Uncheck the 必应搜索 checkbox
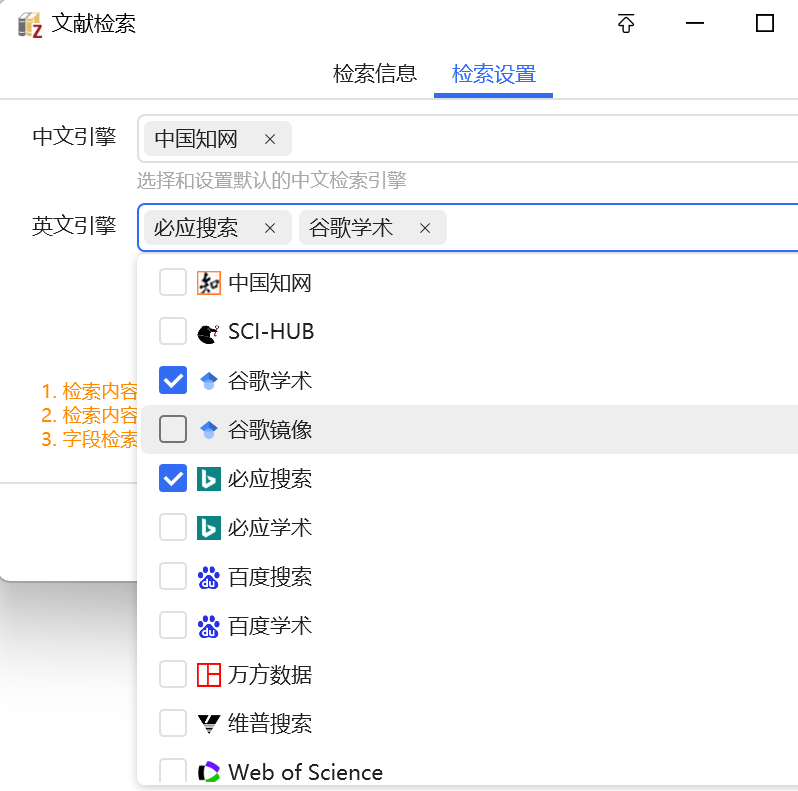 click(x=173, y=478)
